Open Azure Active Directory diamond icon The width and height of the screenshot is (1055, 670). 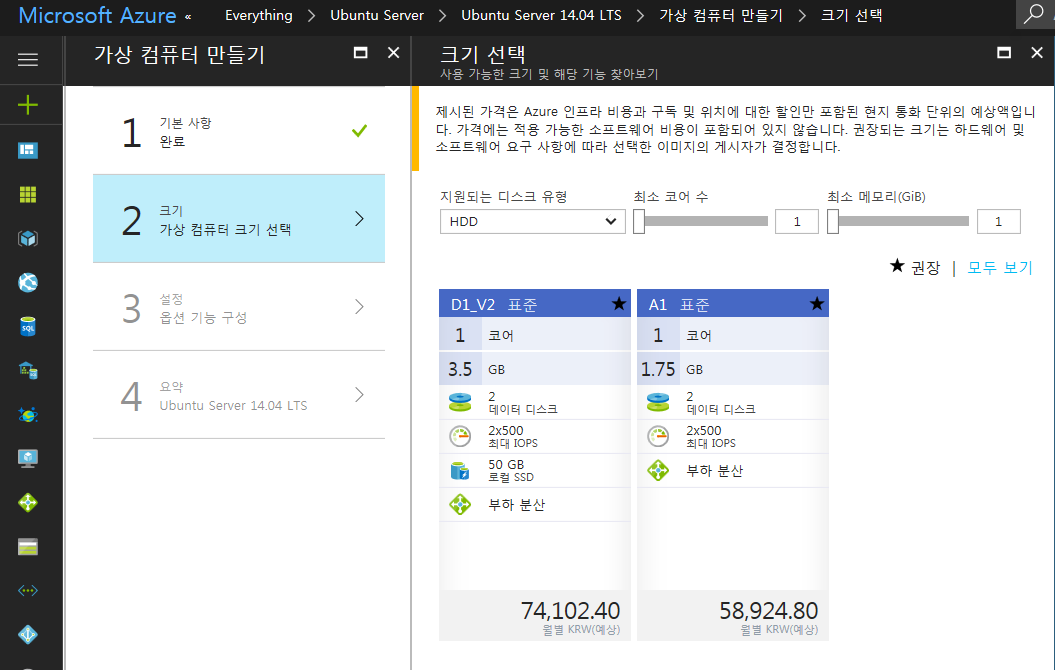coord(28,634)
